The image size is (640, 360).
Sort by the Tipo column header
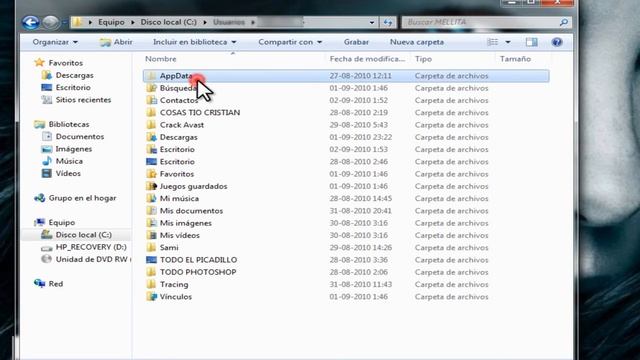tap(423, 59)
